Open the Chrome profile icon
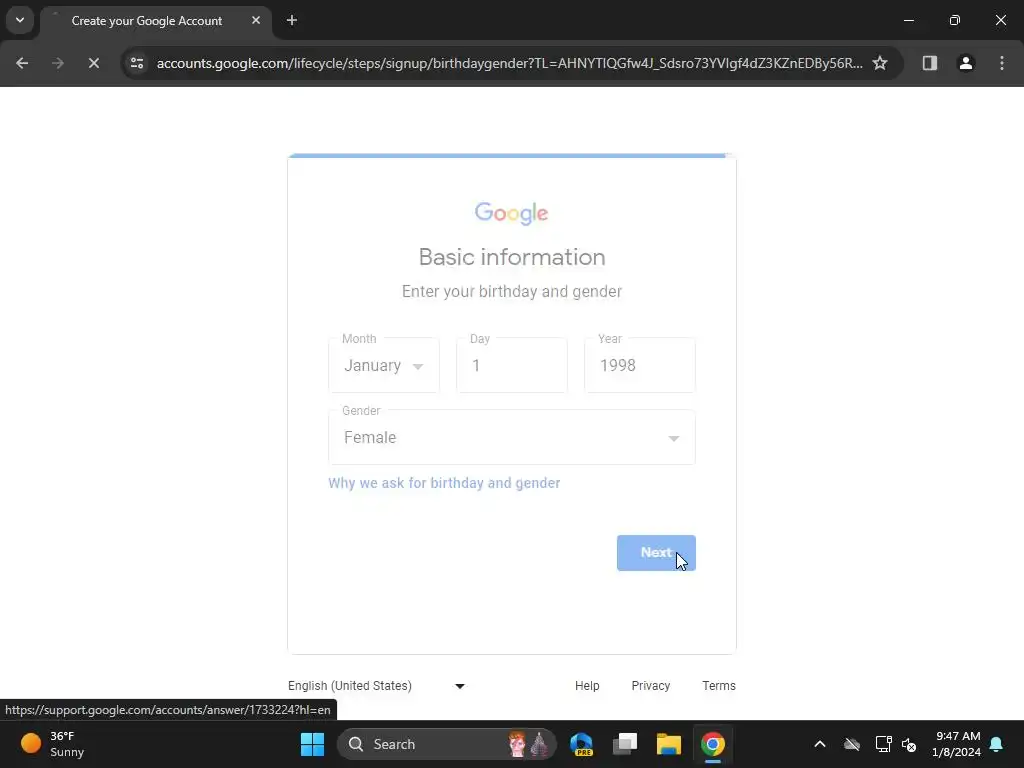Image resolution: width=1024 pixels, height=768 pixels. [x=966, y=63]
